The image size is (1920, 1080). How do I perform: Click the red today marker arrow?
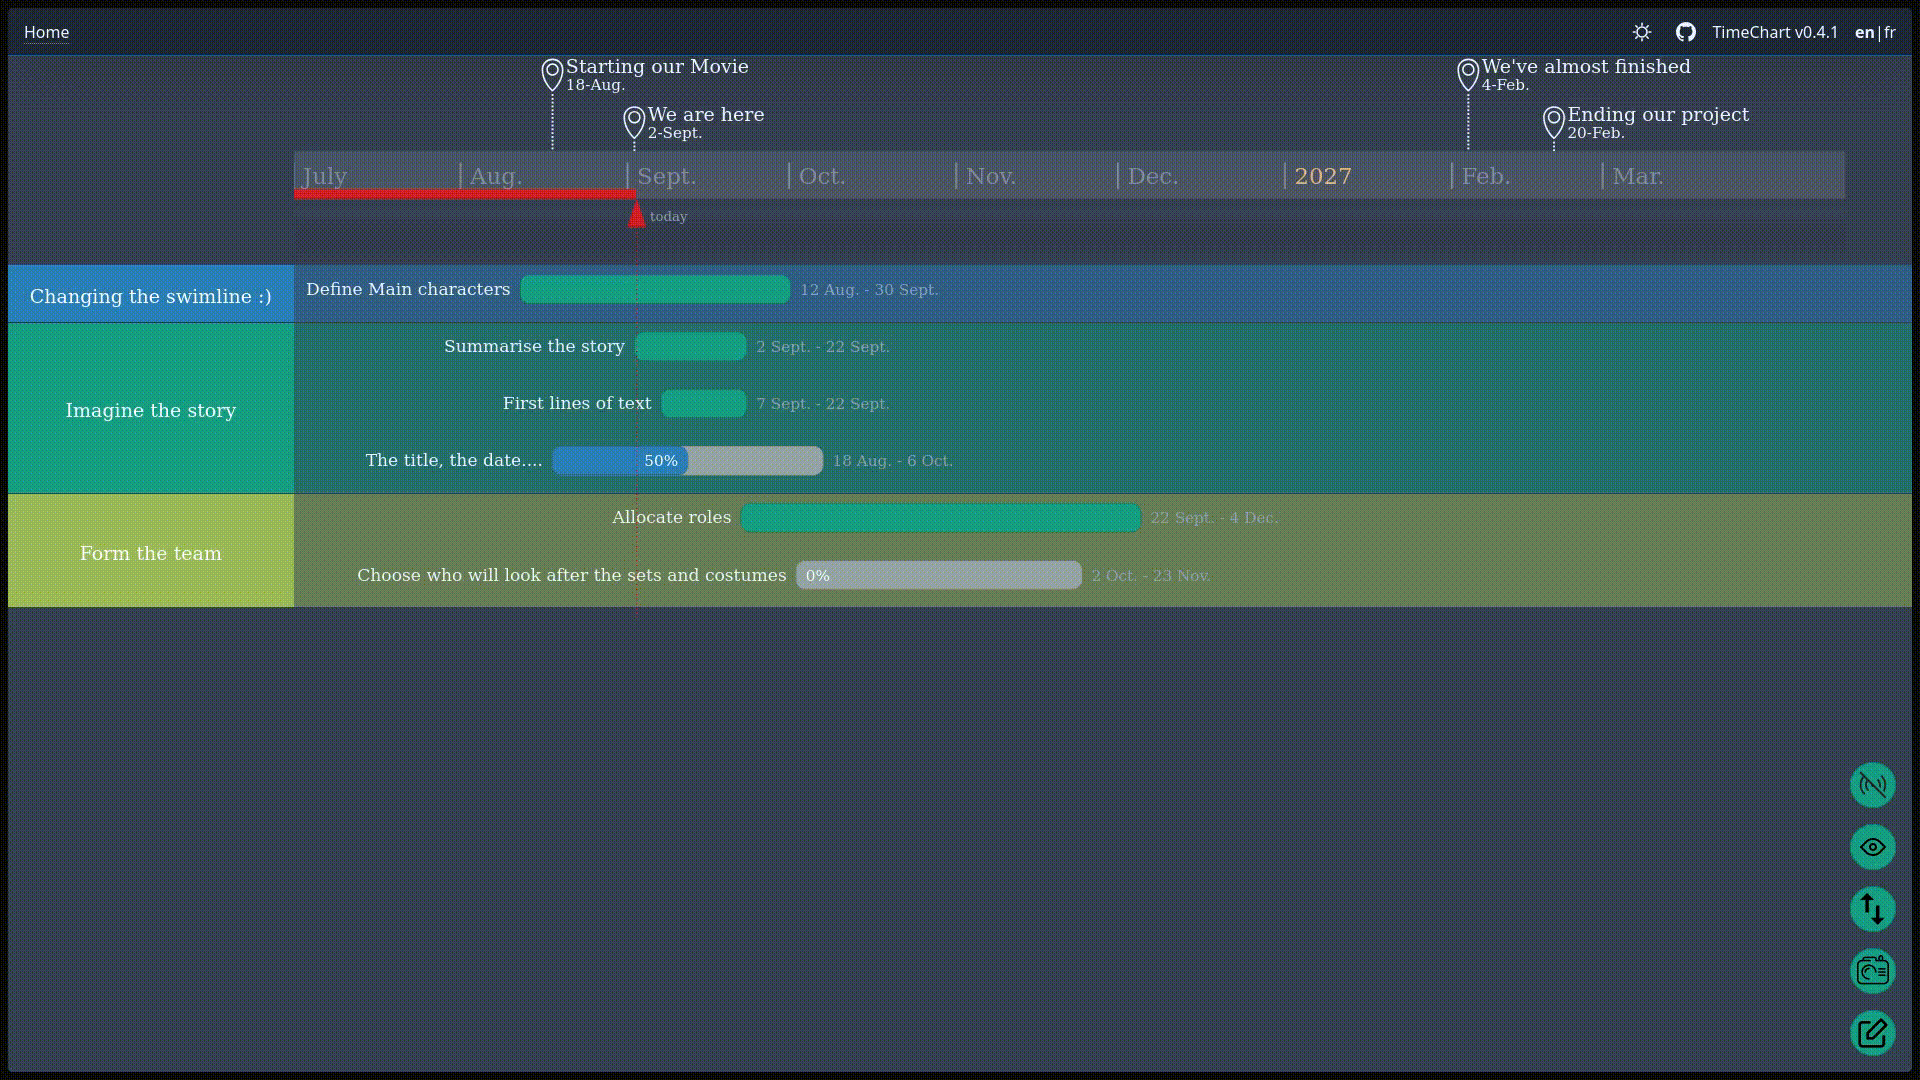coord(636,214)
